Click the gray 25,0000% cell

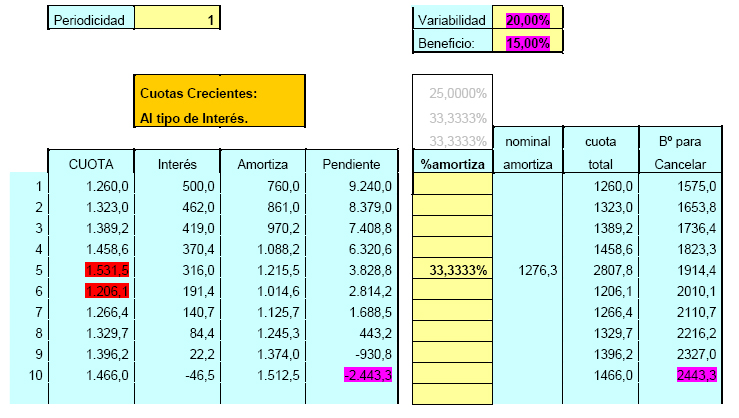(453, 93)
